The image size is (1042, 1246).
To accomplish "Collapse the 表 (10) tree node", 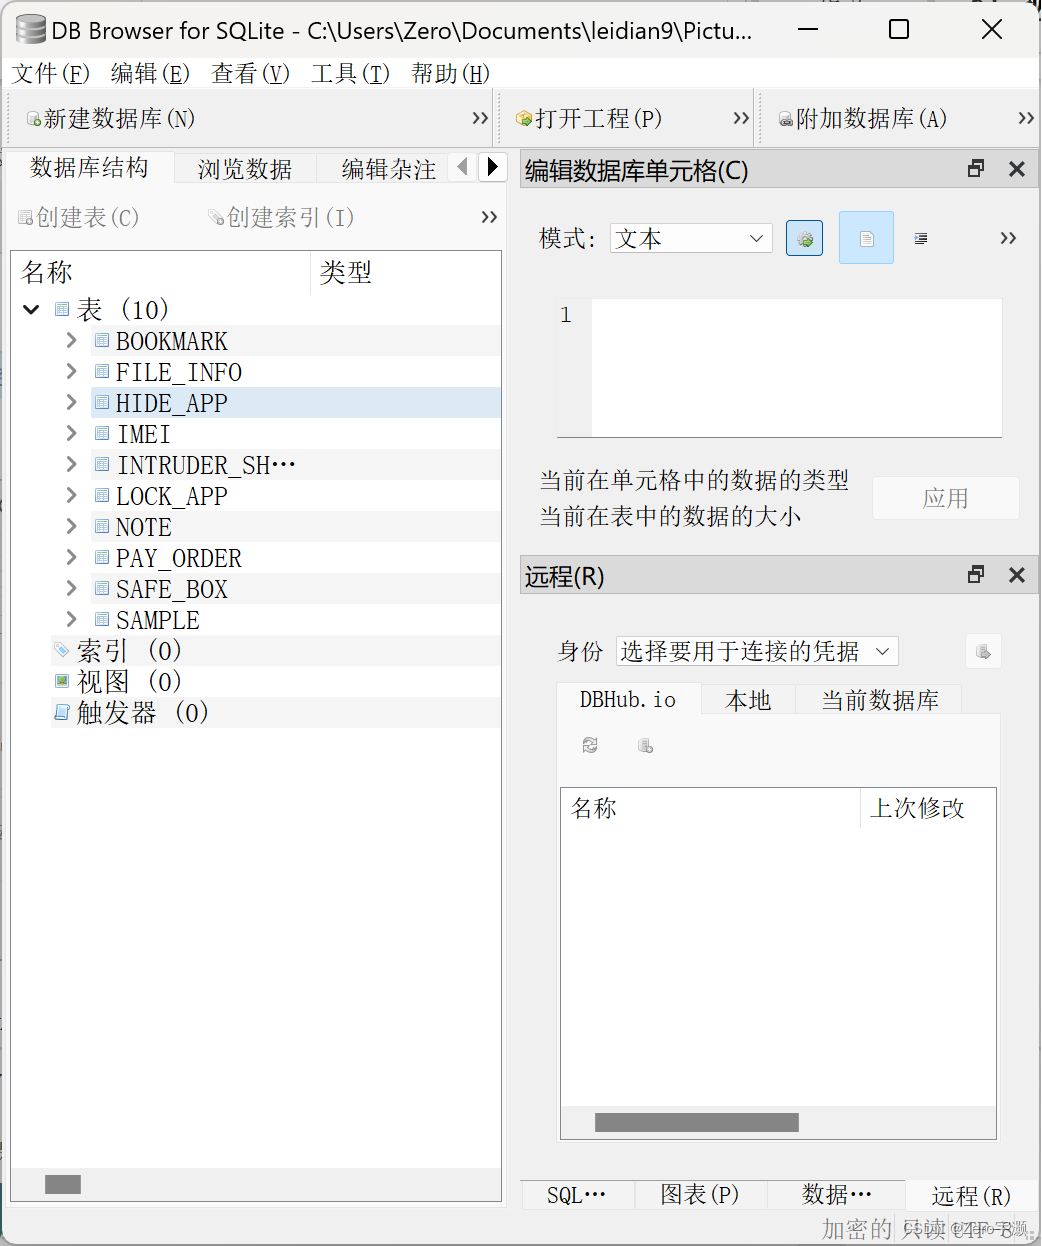I will point(31,310).
